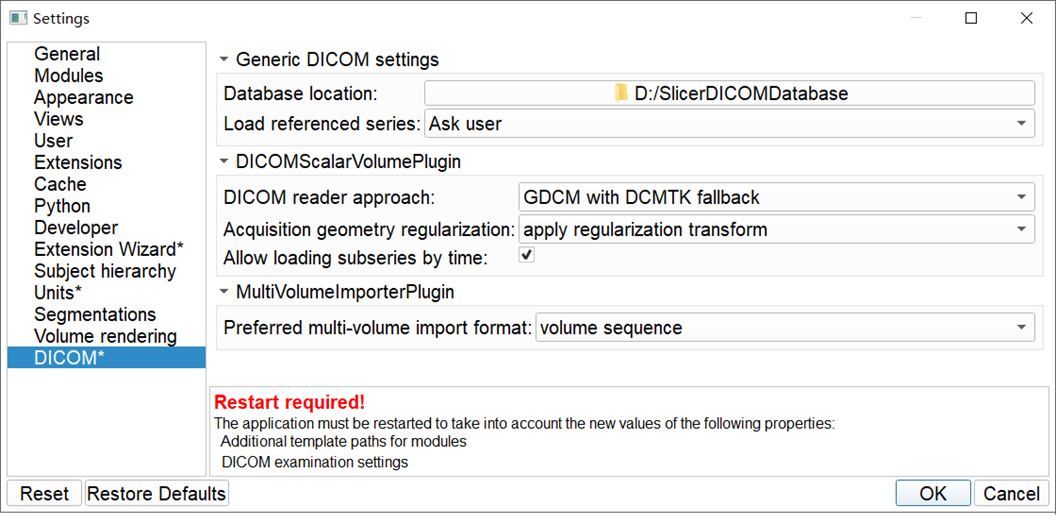1056x524 pixels.
Task: Open Volume rendering settings page
Action: click(105, 337)
